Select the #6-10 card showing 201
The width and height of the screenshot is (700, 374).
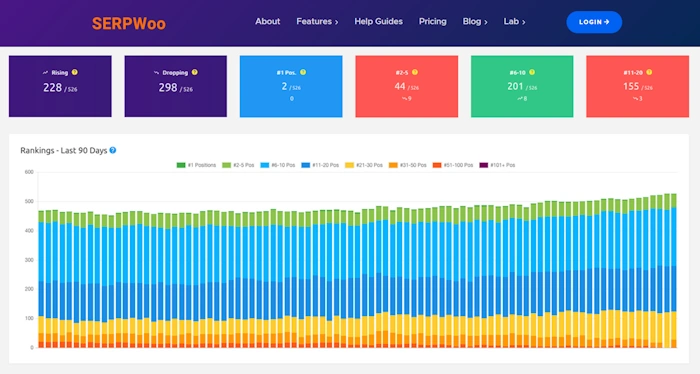click(x=522, y=86)
